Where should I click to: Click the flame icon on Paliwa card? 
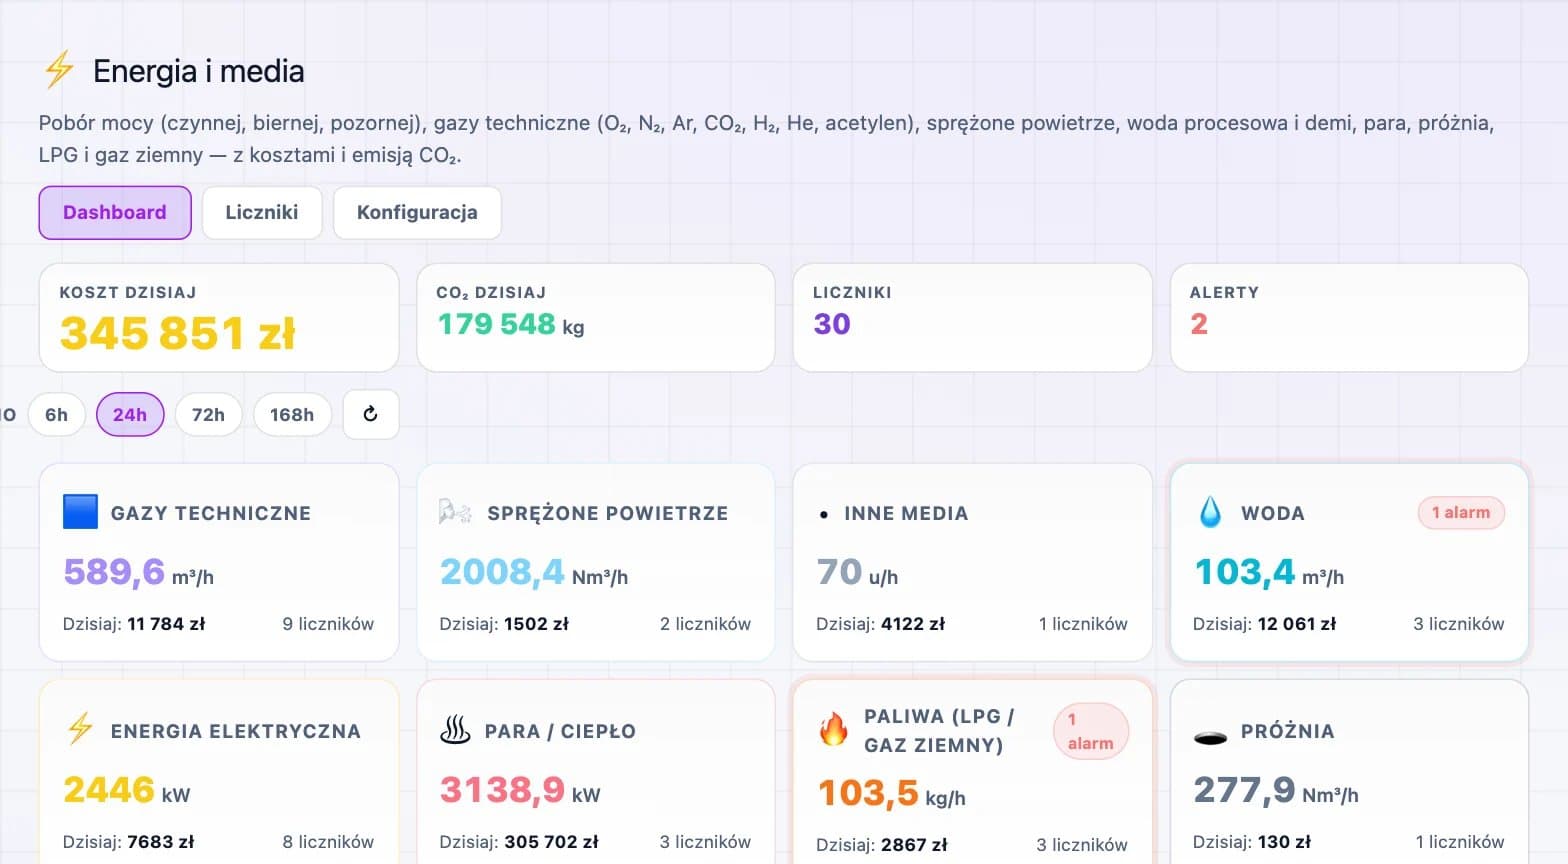pos(833,730)
